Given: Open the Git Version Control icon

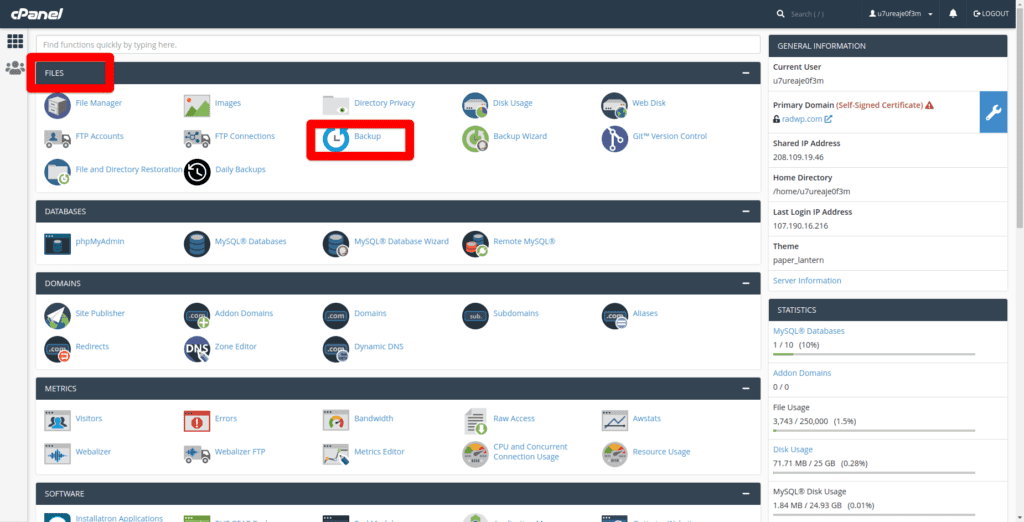Looking at the screenshot, I should [614, 137].
